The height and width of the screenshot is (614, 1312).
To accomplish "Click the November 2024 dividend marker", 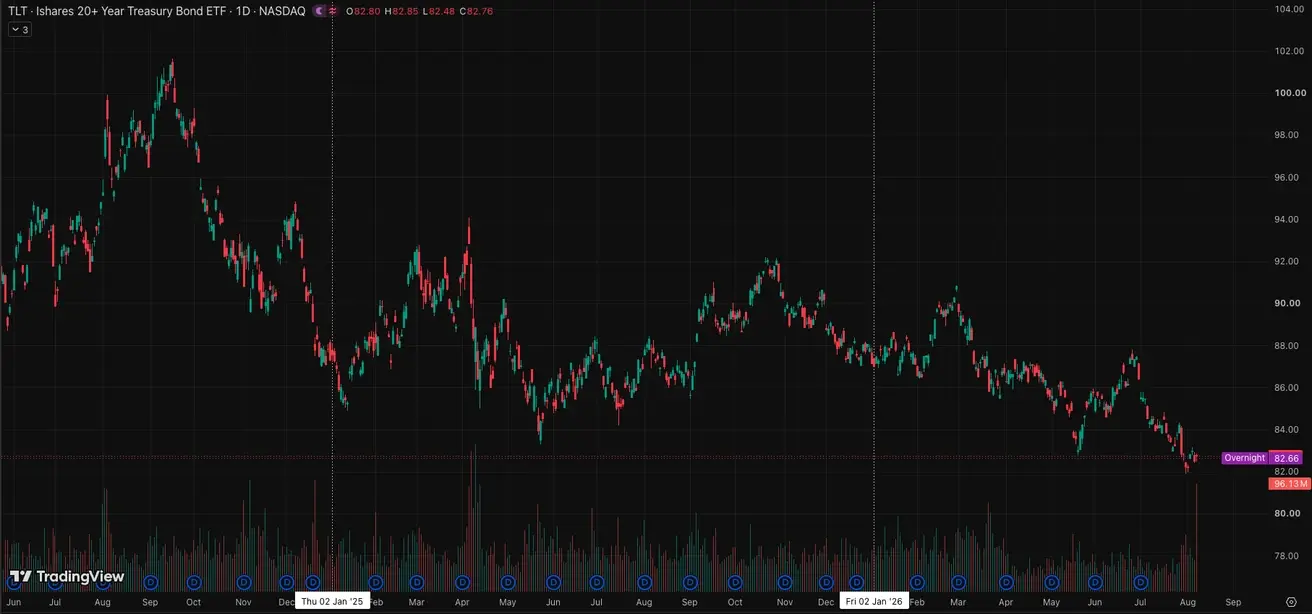I will (243, 581).
